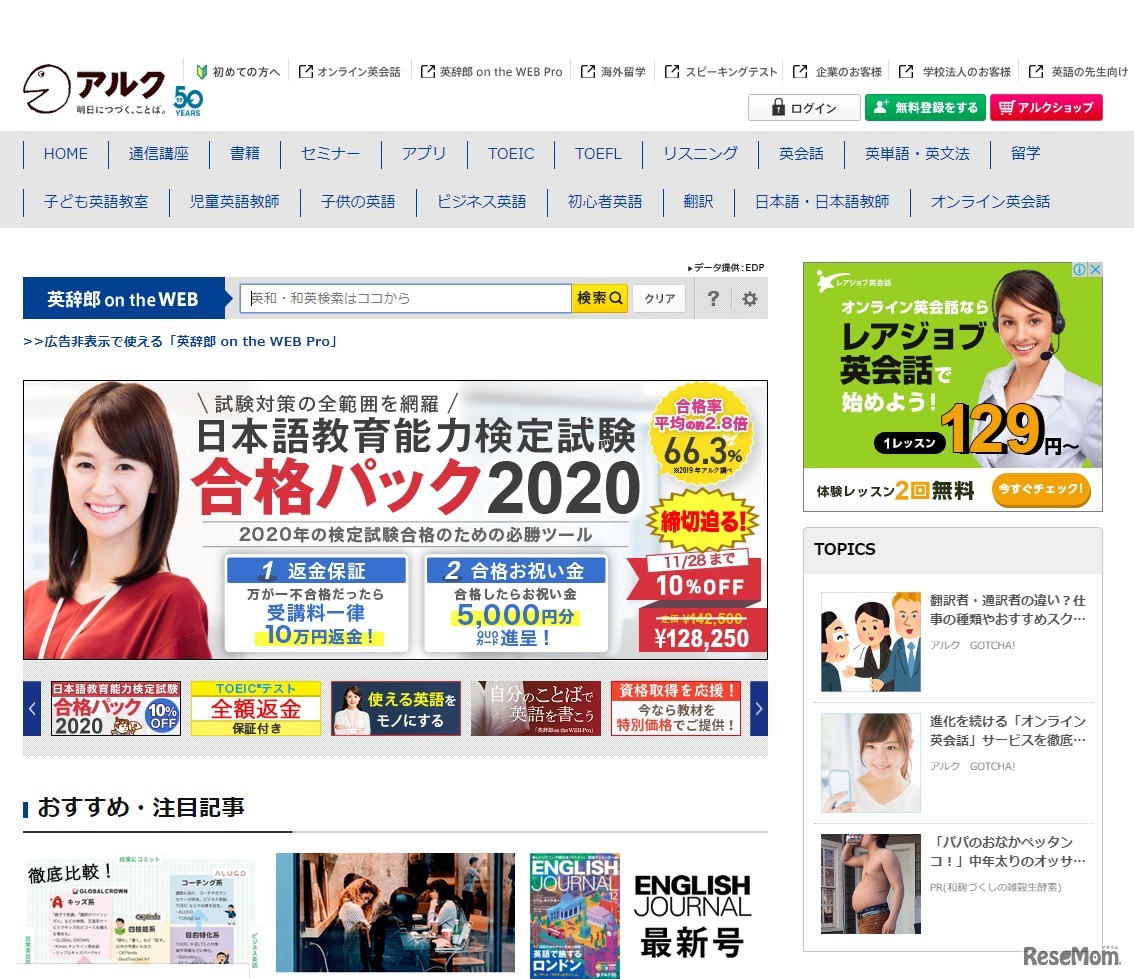Open the 書籍 navigation item

244,153
